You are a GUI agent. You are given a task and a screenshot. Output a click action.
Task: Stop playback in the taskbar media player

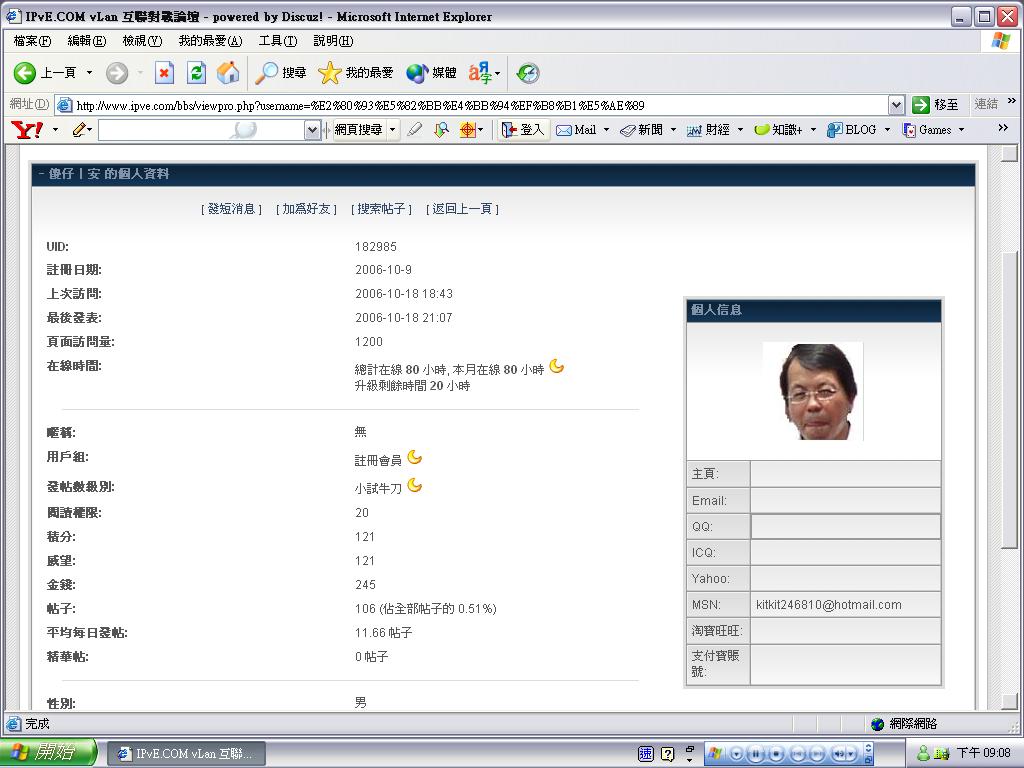(776, 753)
